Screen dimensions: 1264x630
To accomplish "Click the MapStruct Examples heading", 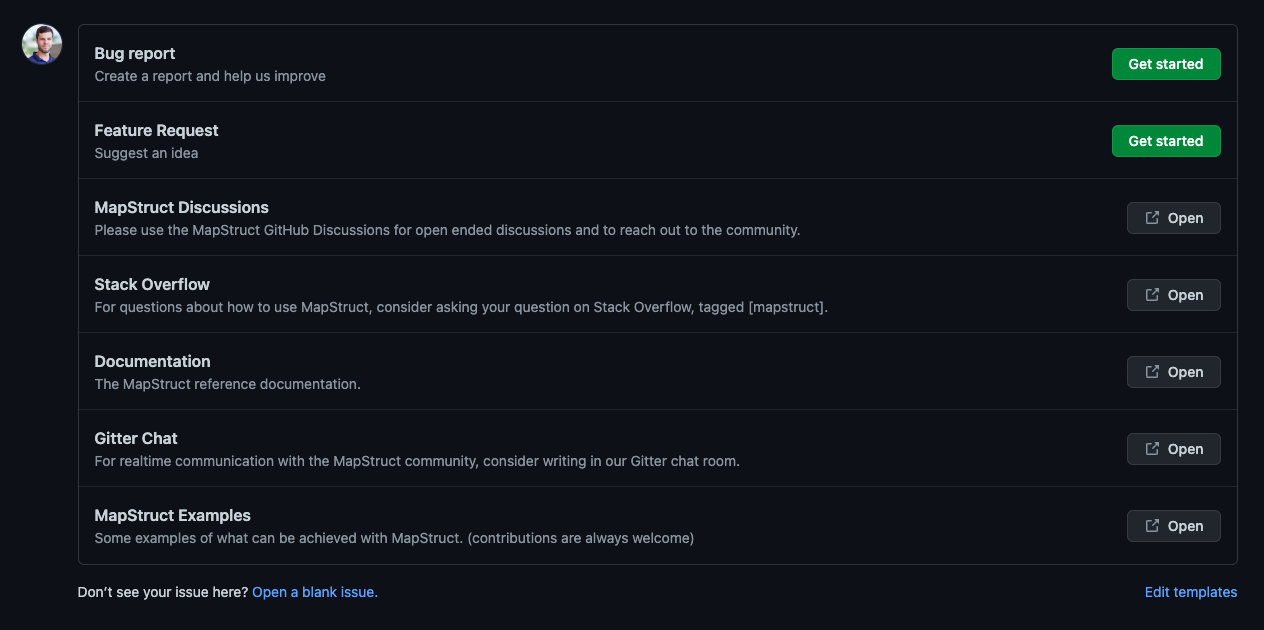I will [x=172, y=515].
